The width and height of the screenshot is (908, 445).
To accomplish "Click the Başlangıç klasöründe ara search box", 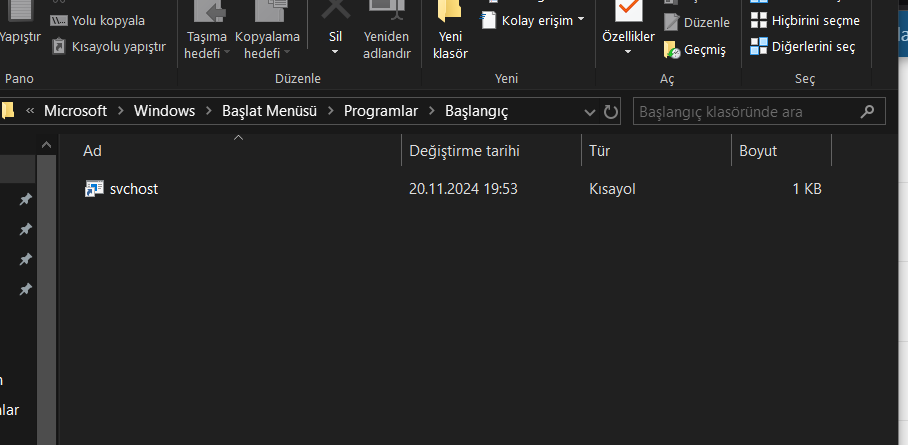I will [x=759, y=111].
